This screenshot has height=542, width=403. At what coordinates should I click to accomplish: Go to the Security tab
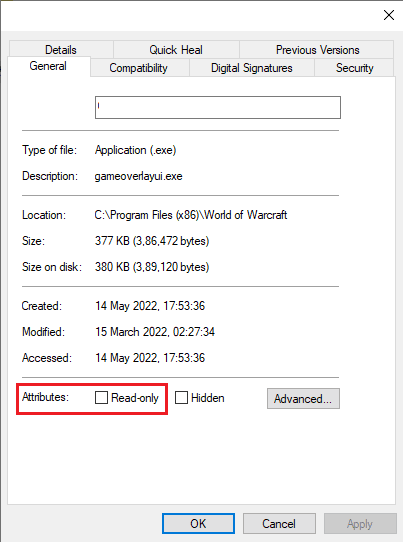click(x=355, y=68)
